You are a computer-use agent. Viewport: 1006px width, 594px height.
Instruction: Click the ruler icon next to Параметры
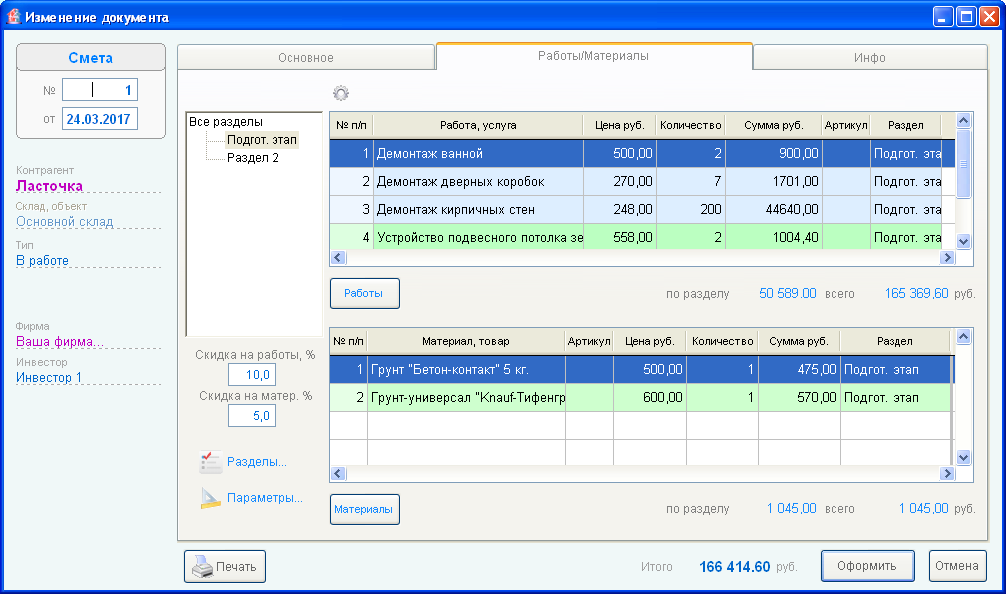coord(210,498)
